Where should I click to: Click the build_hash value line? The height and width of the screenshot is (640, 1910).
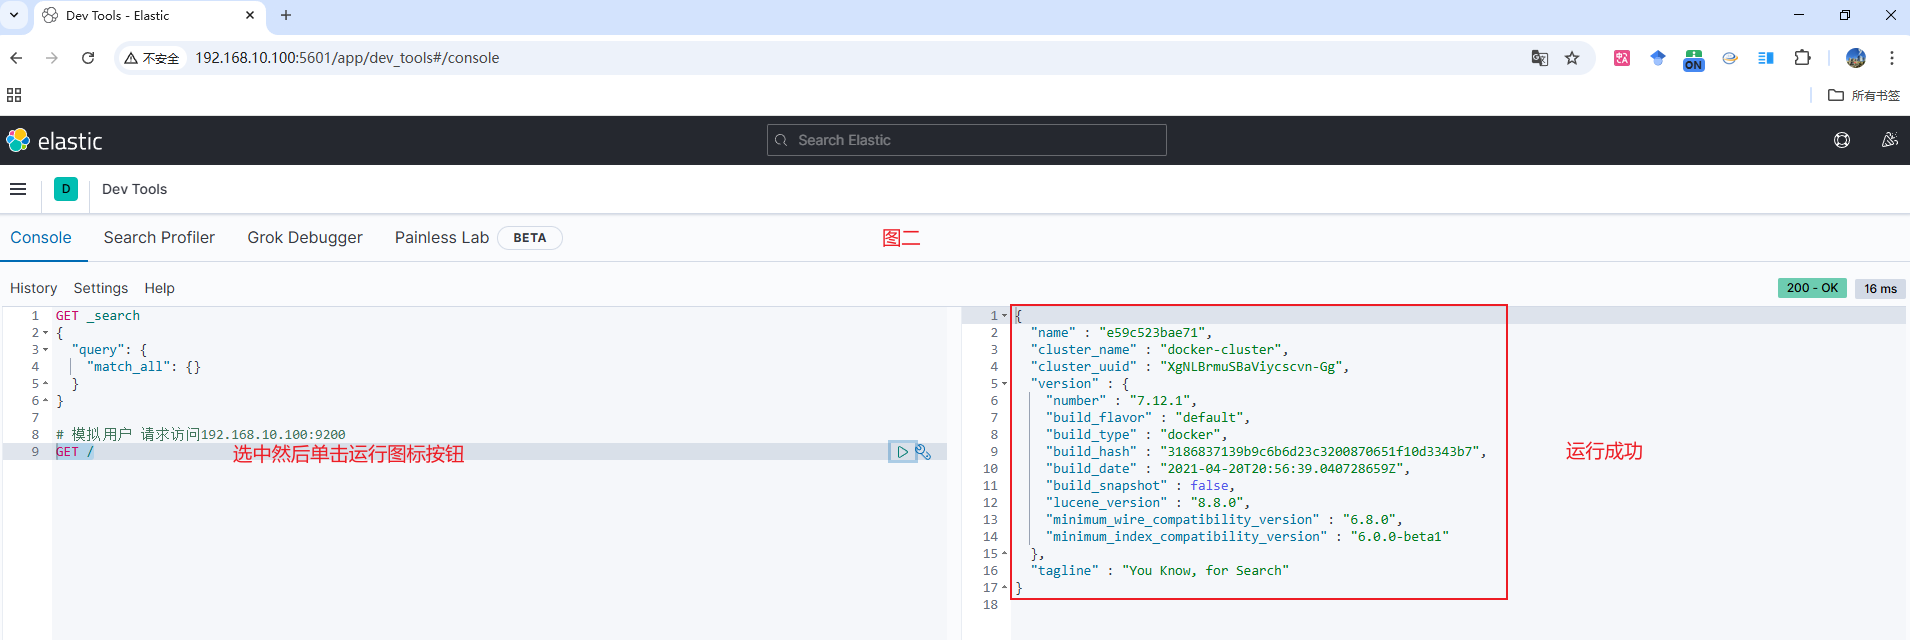click(1266, 452)
